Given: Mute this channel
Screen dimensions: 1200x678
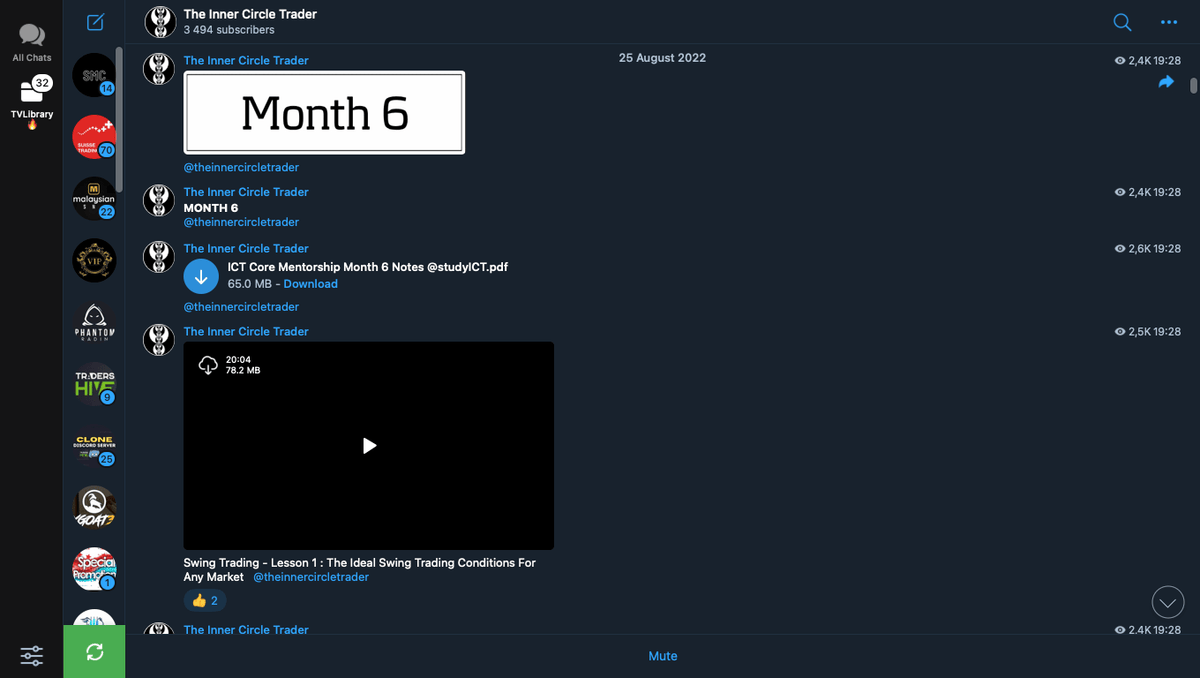Looking at the screenshot, I should click(x=663, y=656).
